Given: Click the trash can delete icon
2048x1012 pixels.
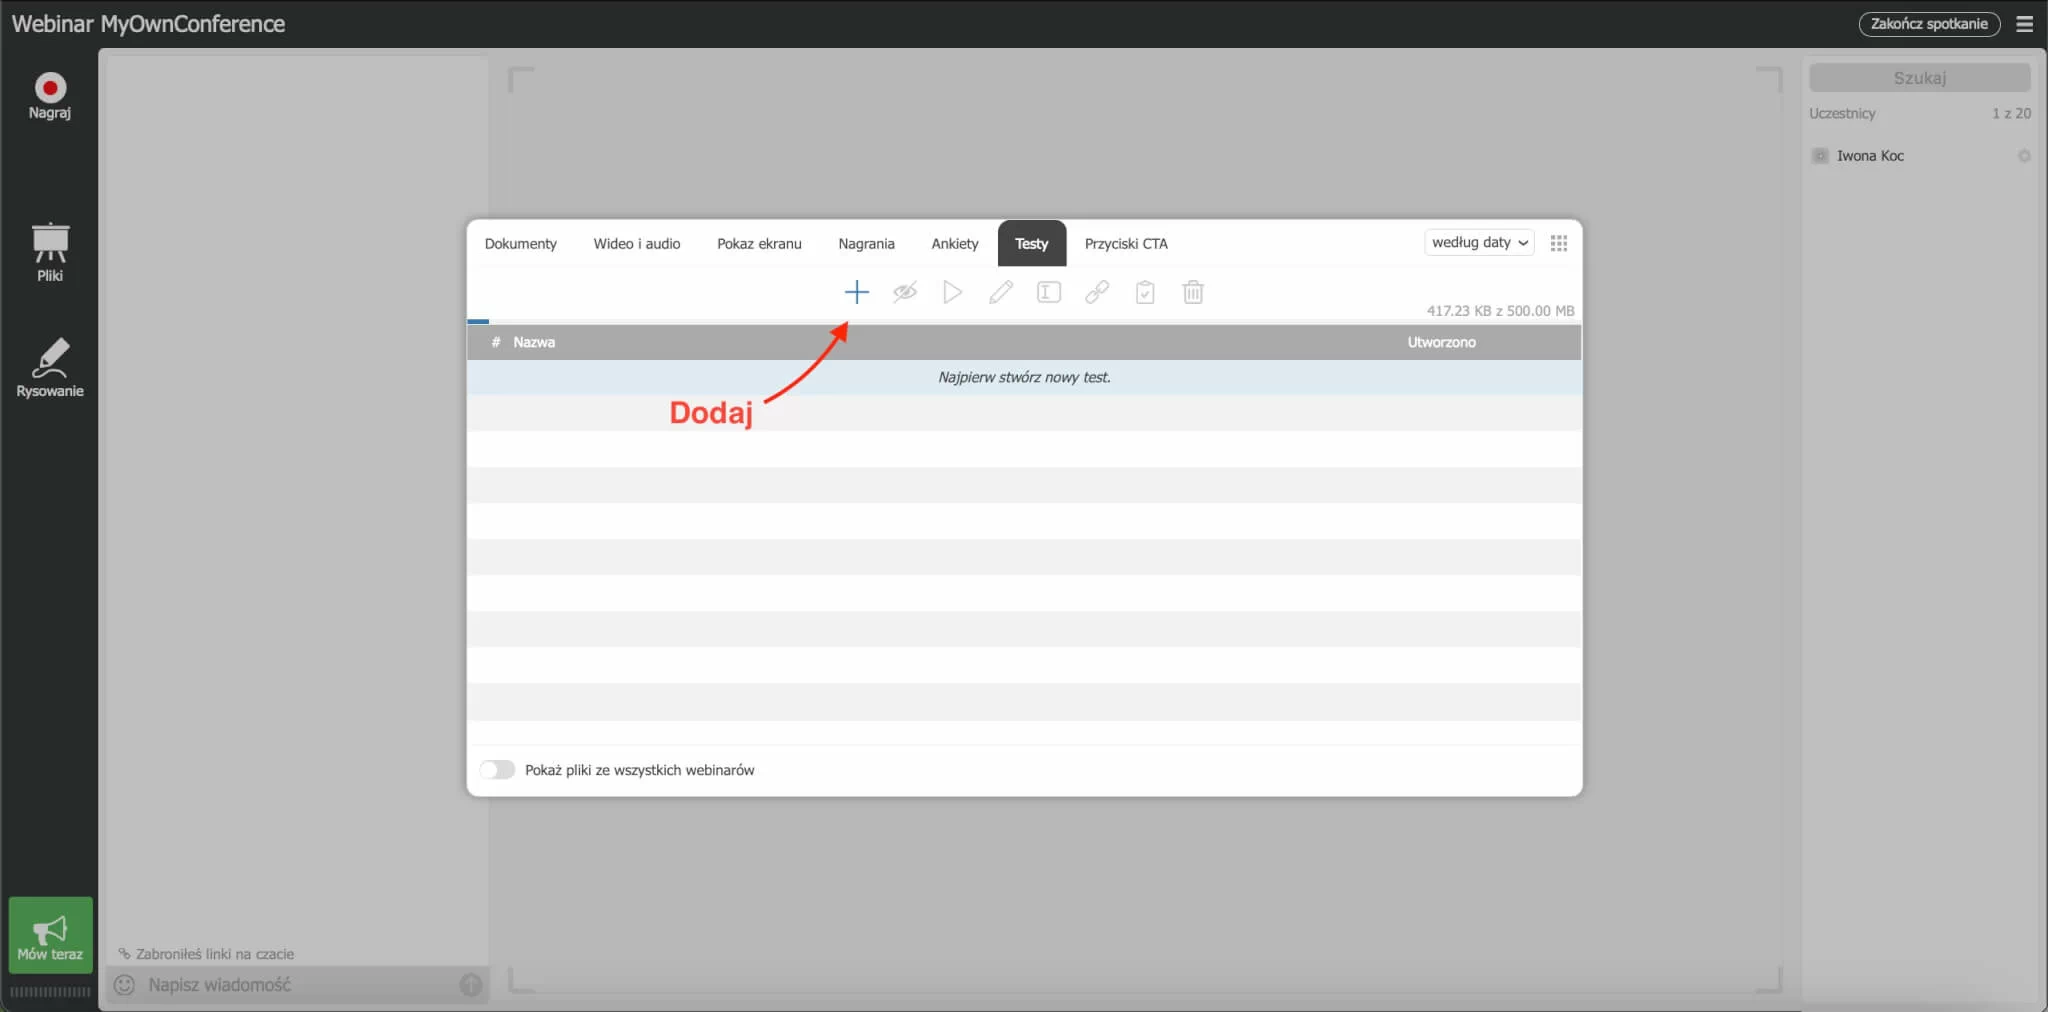Looking at the screenshot, I should (1193, 292).
